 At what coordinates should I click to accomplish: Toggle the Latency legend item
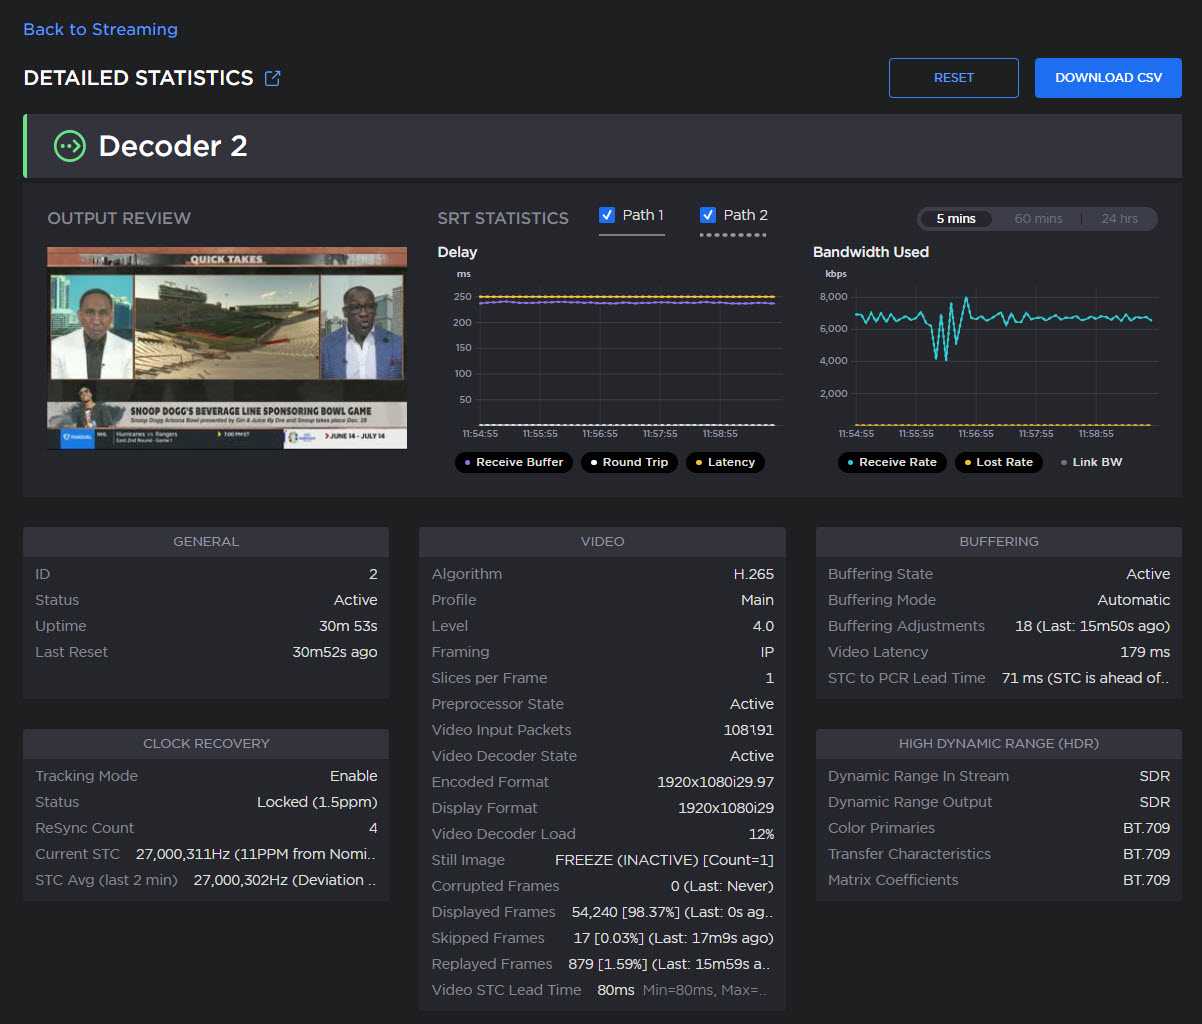point(725,462)
